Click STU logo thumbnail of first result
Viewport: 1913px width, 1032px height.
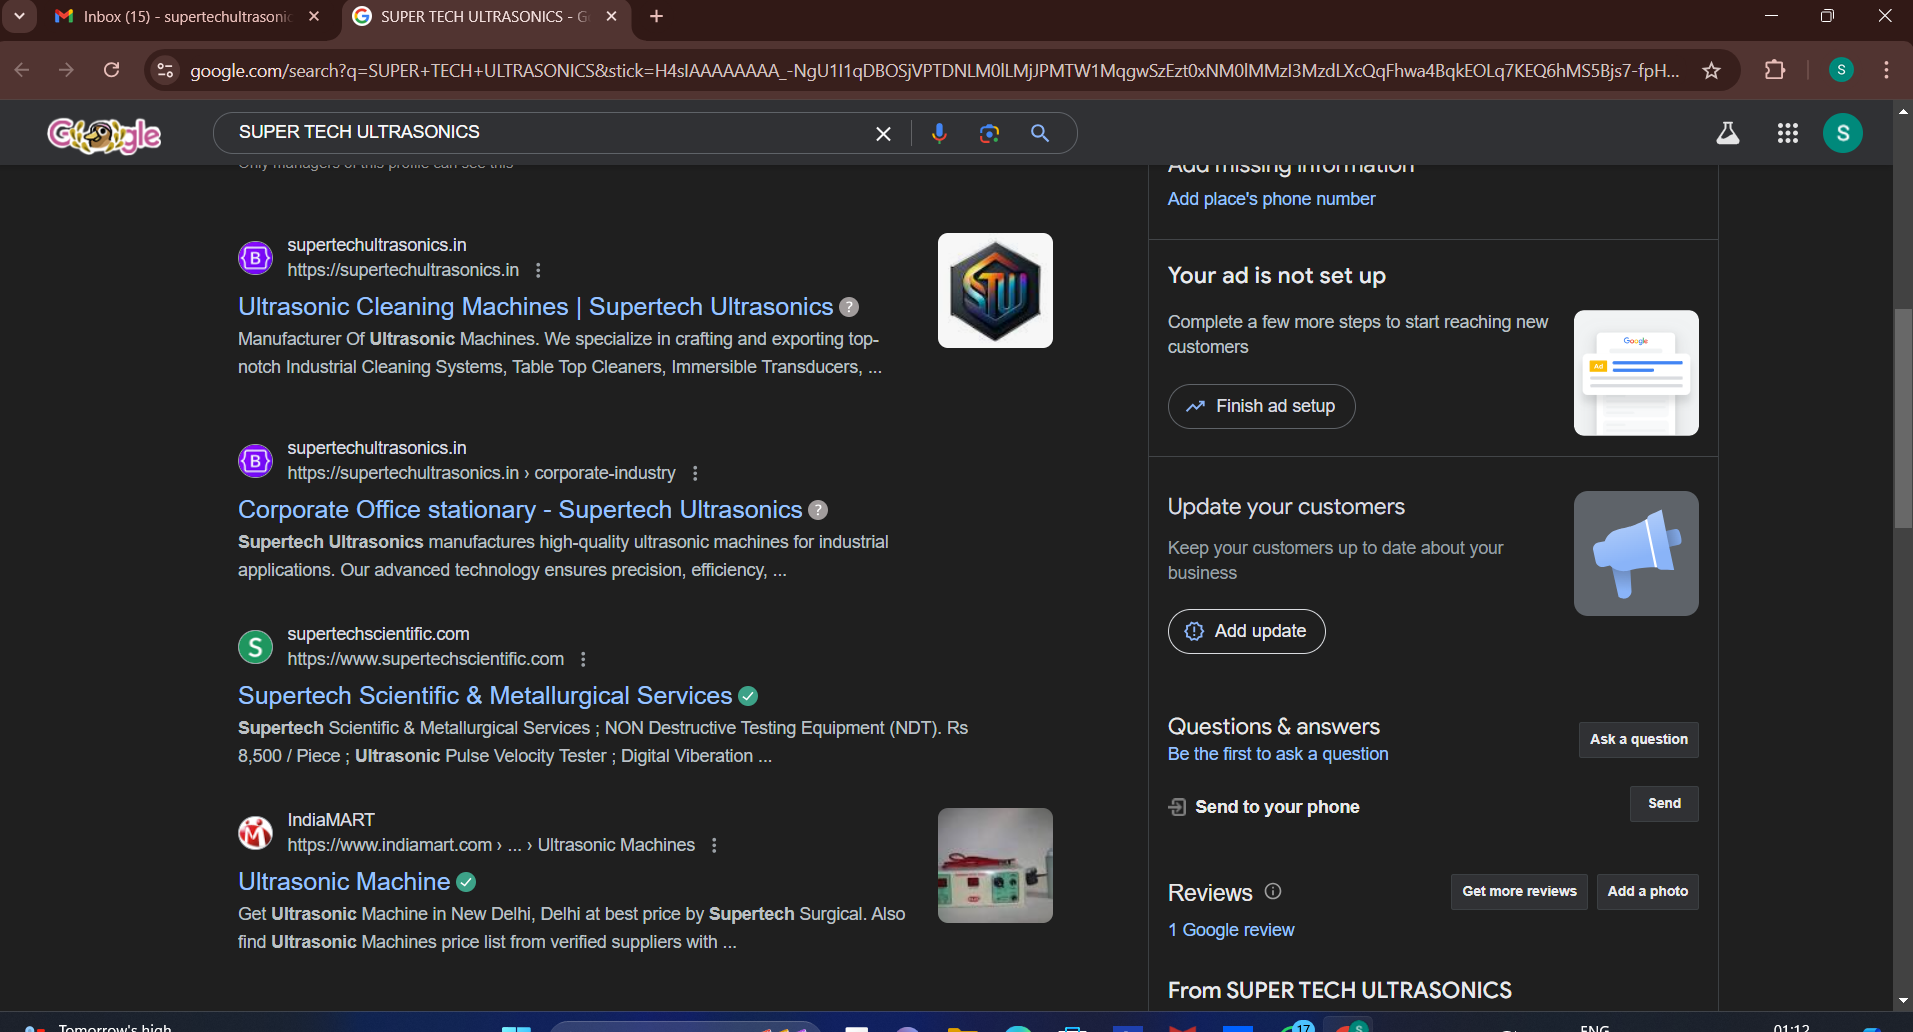pyautogui.click(x=995, y=290)
